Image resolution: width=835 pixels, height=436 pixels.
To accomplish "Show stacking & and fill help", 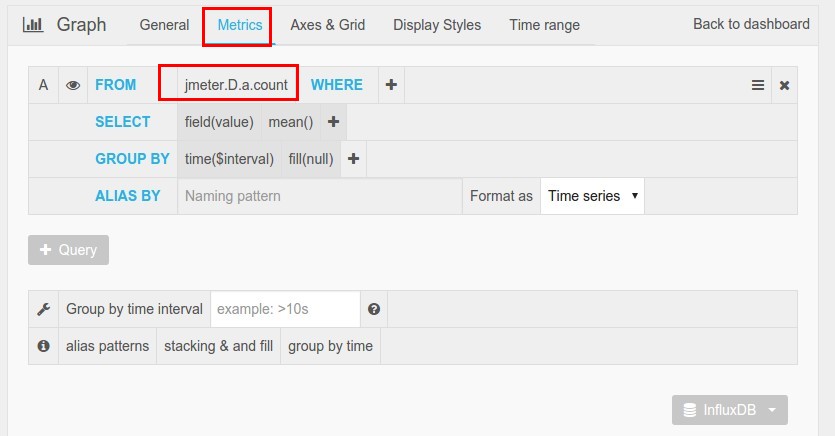I will (x=218, y=346).
